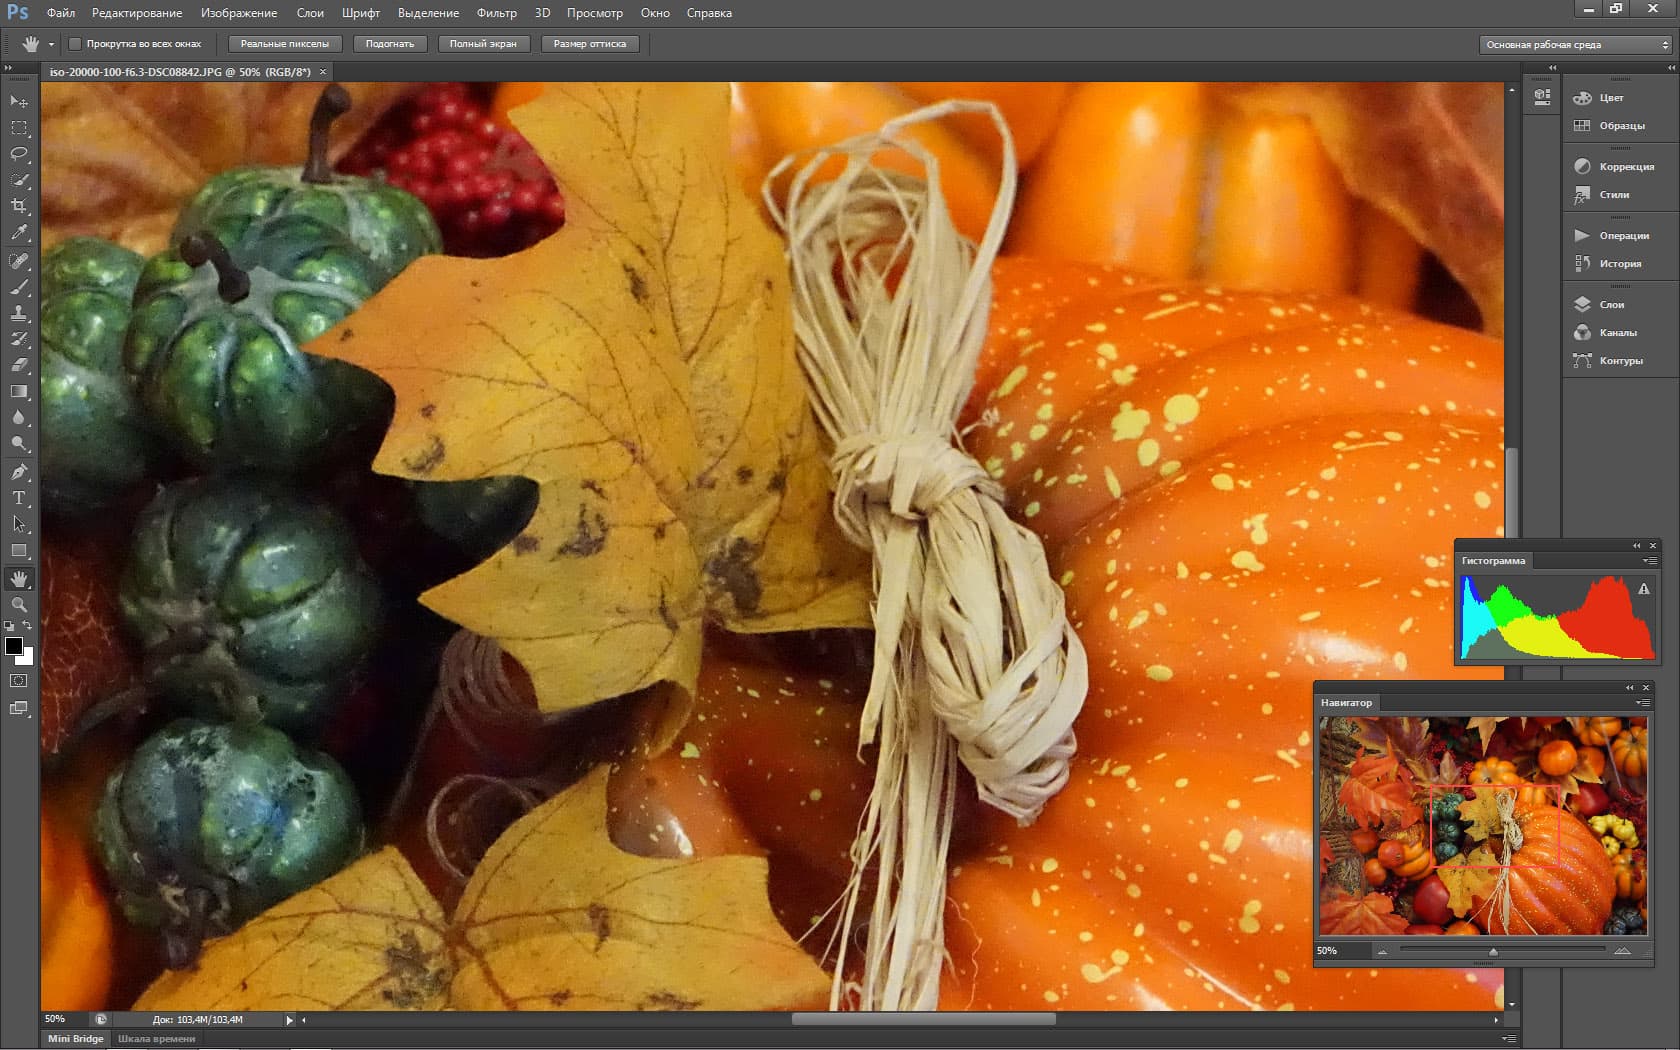Image resolution: width=1680 pixels, height=1050 pixels.
Task: Zoom out using Navigator small mountains icon
Action: pos(1382,952)
